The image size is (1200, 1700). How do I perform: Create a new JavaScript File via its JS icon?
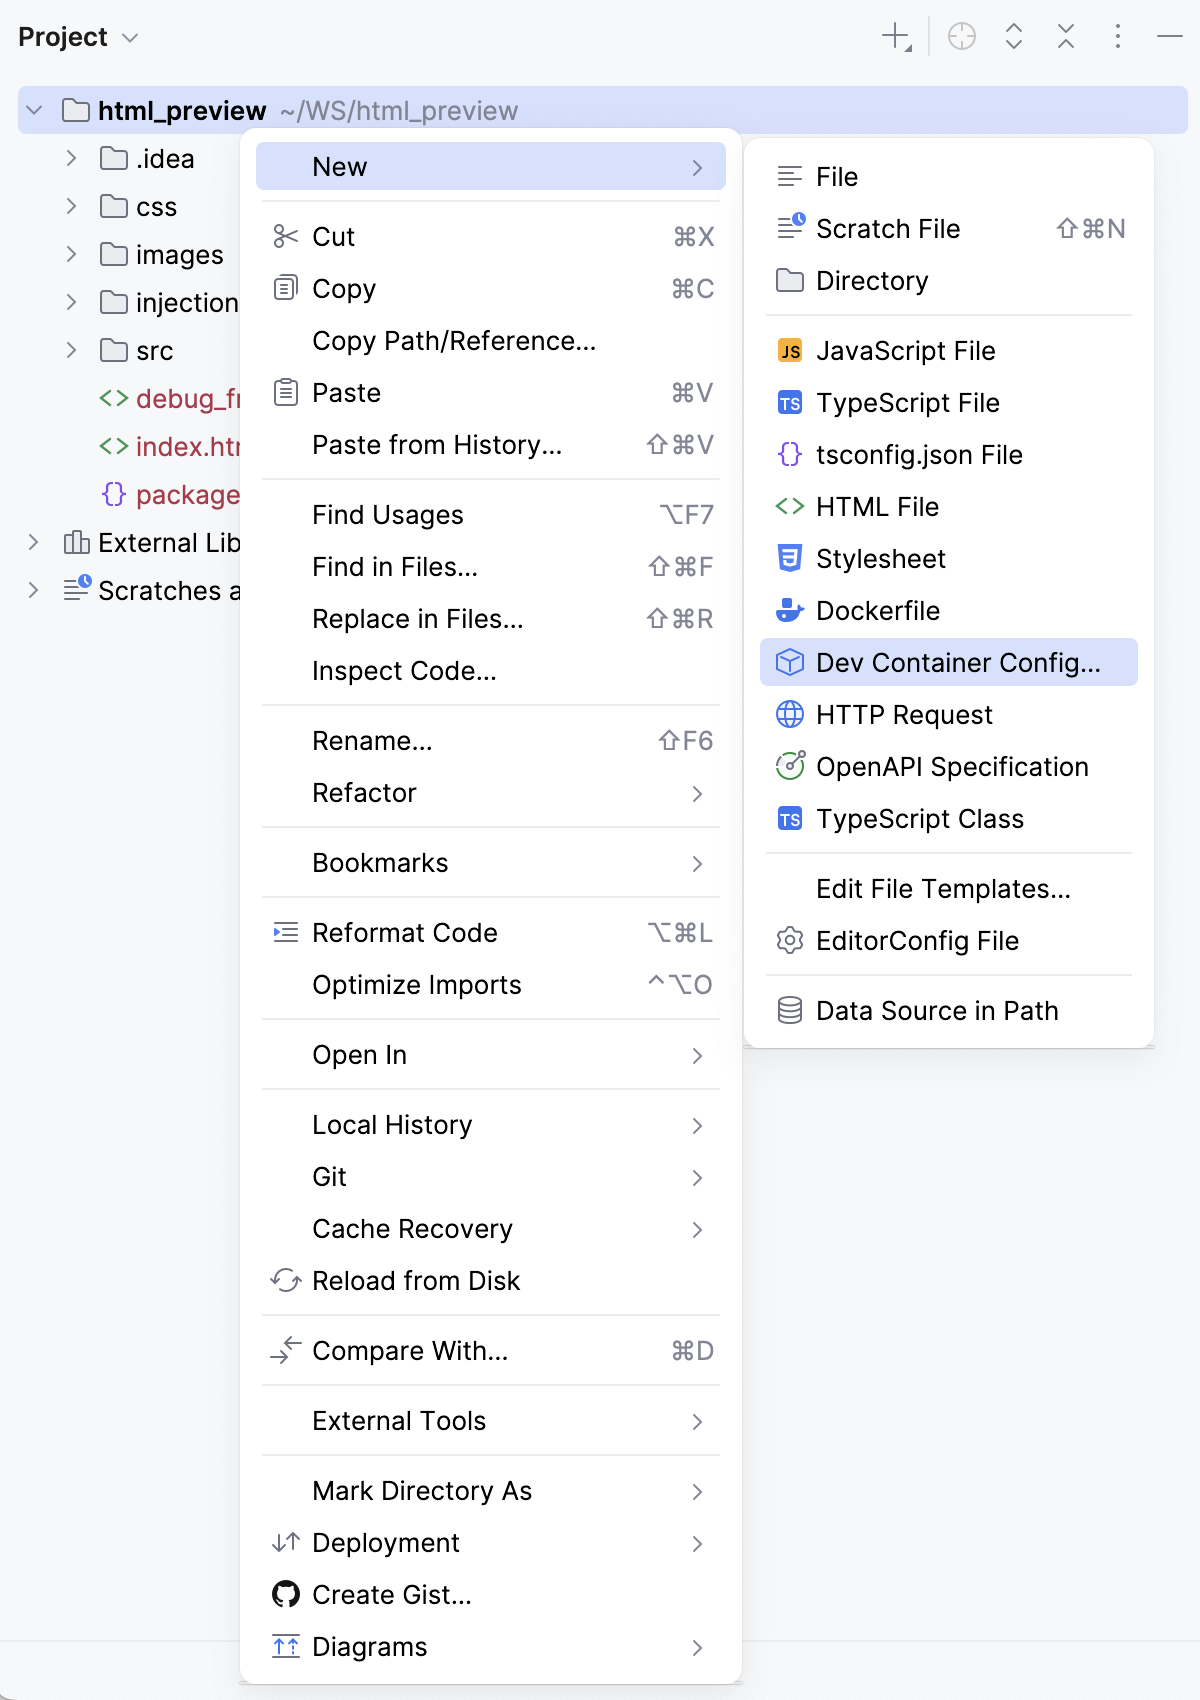pyautogui.click(x=790, y=351)
